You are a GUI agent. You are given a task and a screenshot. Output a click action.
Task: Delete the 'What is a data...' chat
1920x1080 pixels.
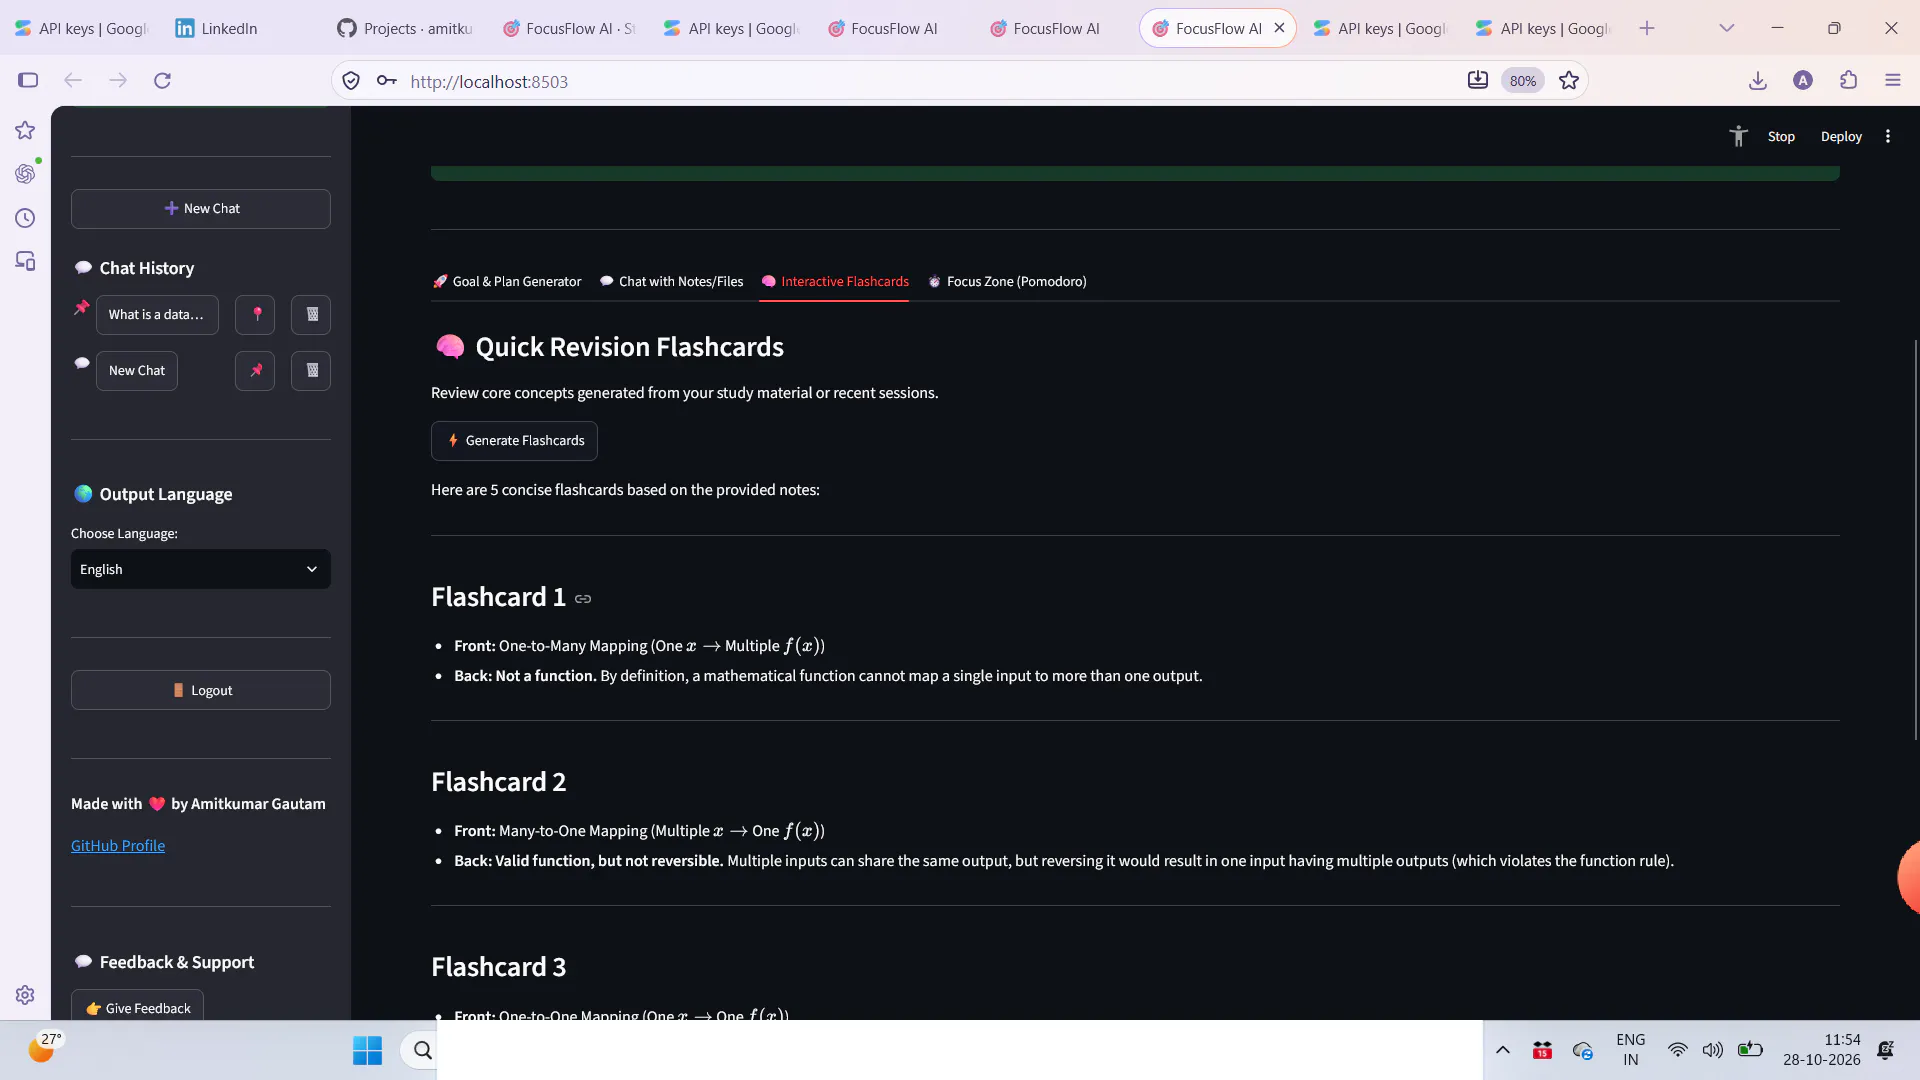pyautogui.click(x=311, y=314)
